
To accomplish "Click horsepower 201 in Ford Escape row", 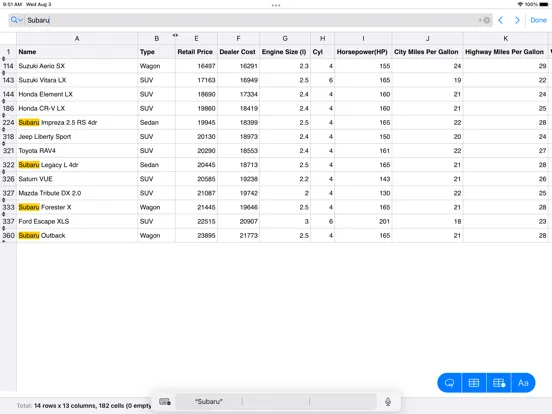I will coord(363,221).
